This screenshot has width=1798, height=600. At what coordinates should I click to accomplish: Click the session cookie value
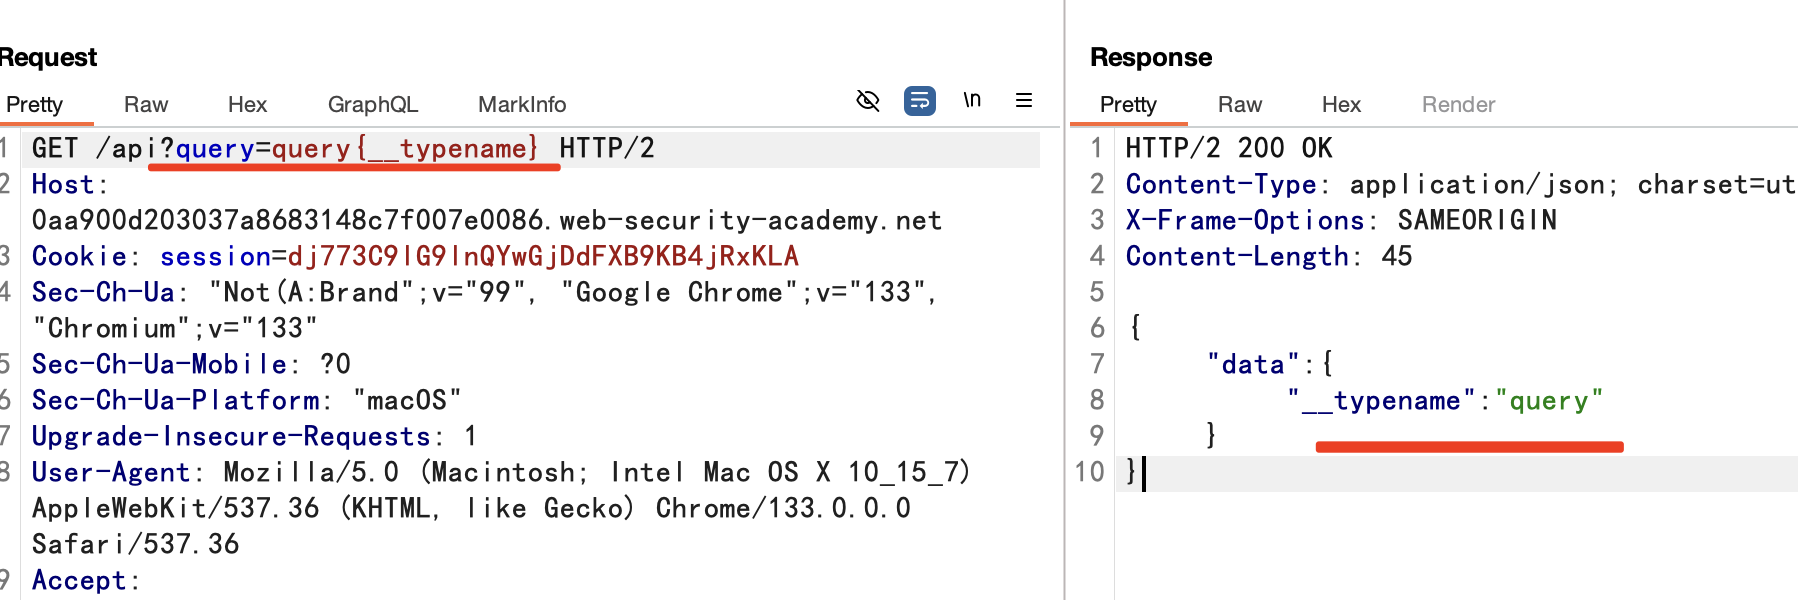[542, 256]
